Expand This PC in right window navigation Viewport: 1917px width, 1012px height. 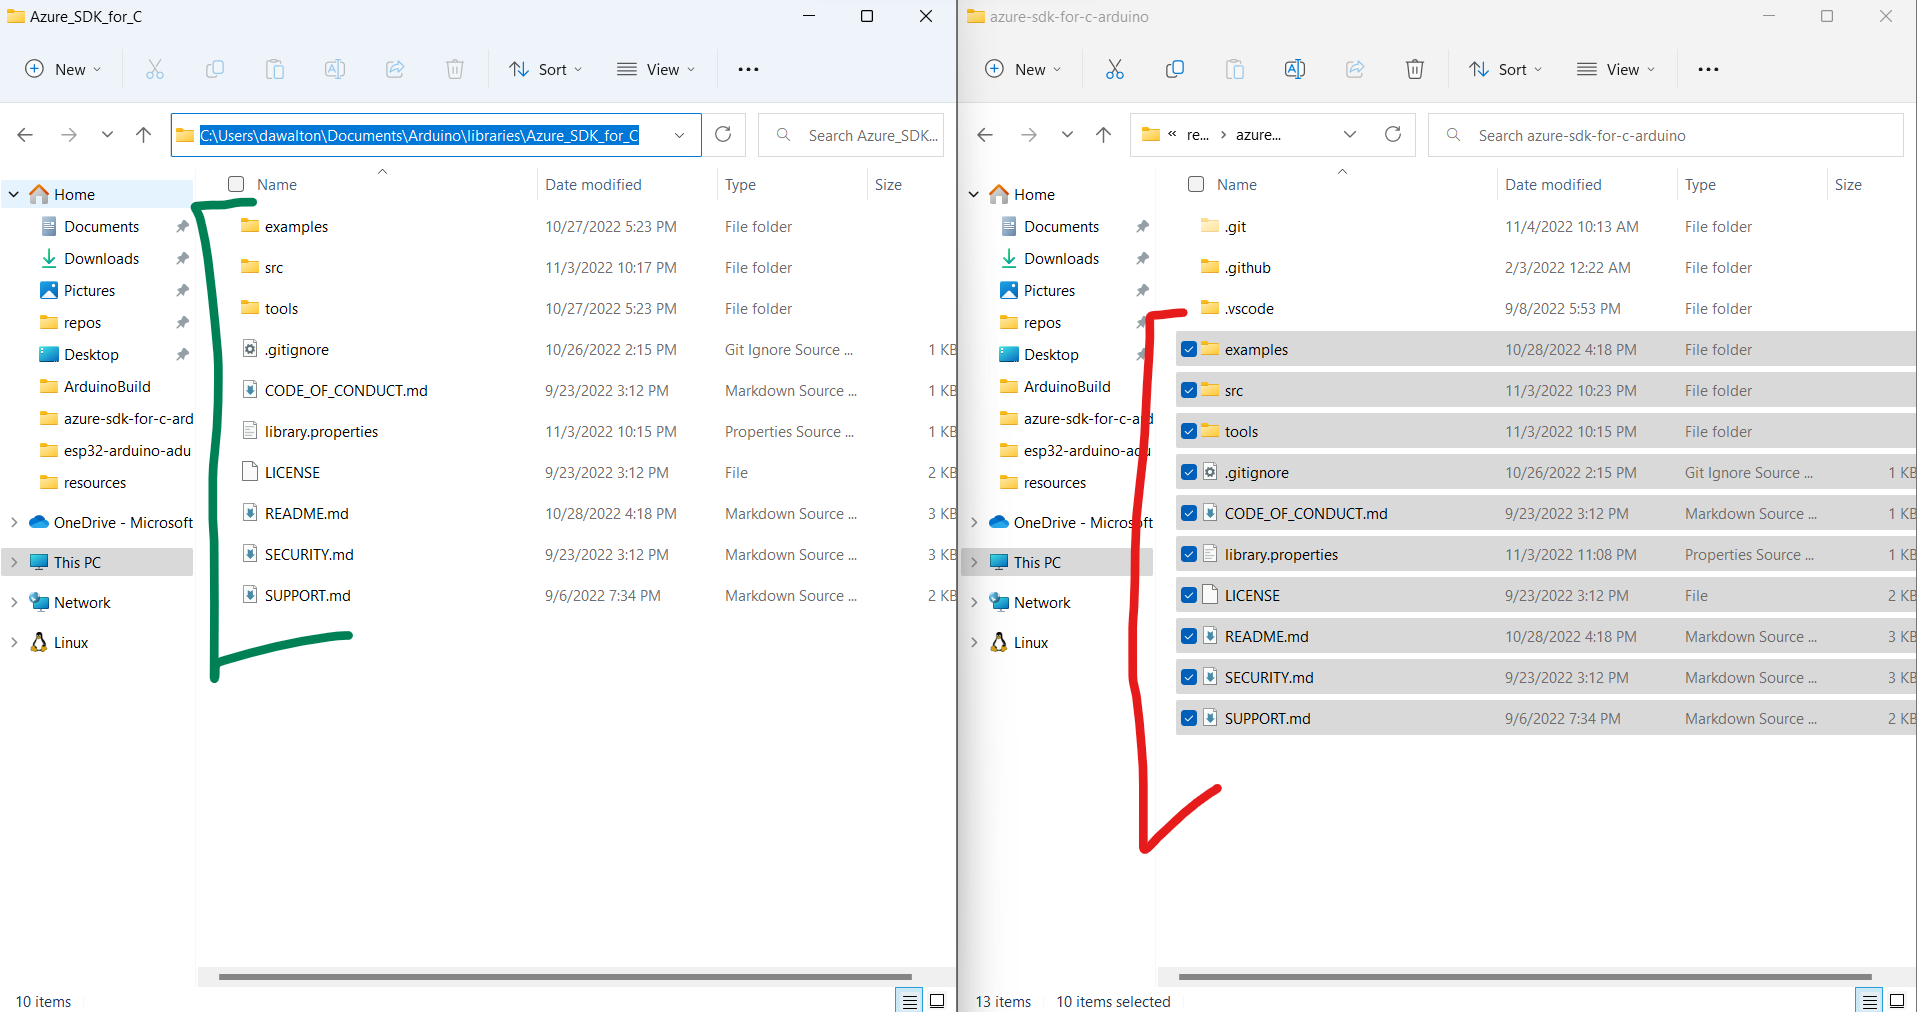[x=974, y=562]
